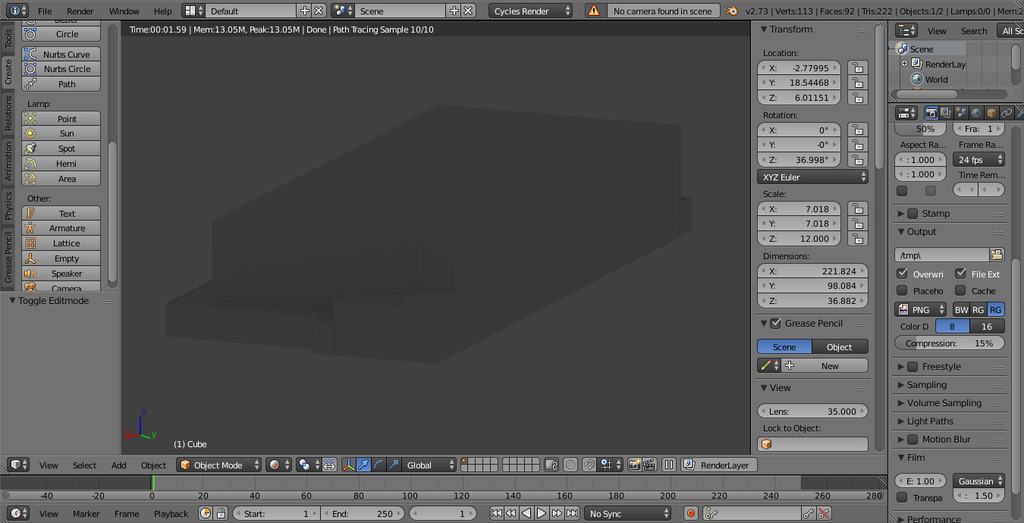Open the World properties tab icon
The width and height of the screenshot is (1024, 523).
[x=976, y=113]
